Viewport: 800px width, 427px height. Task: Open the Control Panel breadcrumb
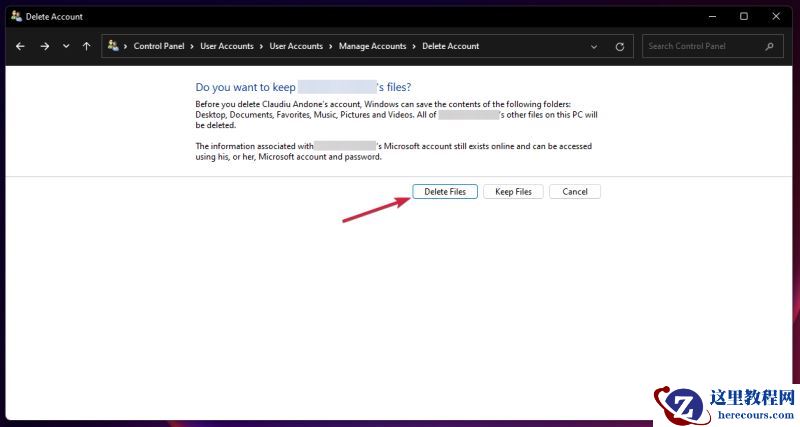pos(159,46)
